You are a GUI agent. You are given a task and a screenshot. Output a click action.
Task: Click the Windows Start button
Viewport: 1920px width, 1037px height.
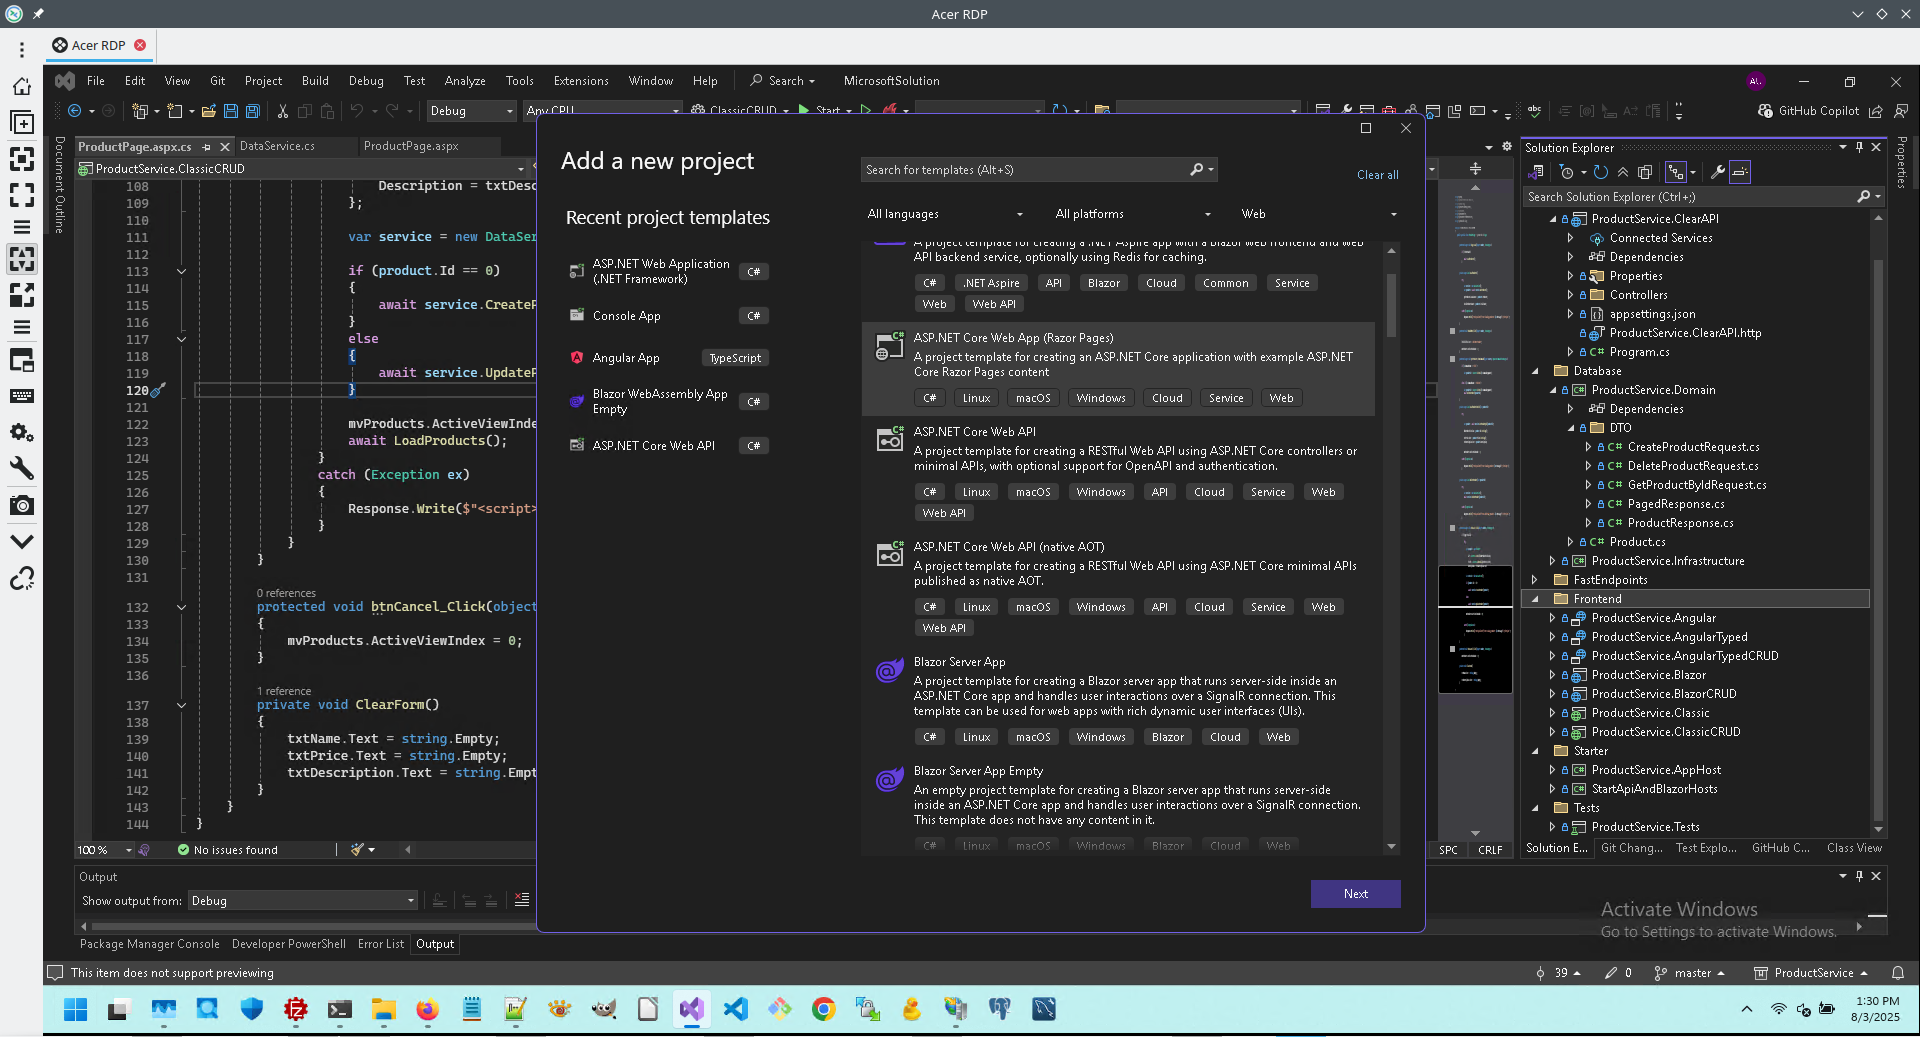click(x=75, y=1009)
